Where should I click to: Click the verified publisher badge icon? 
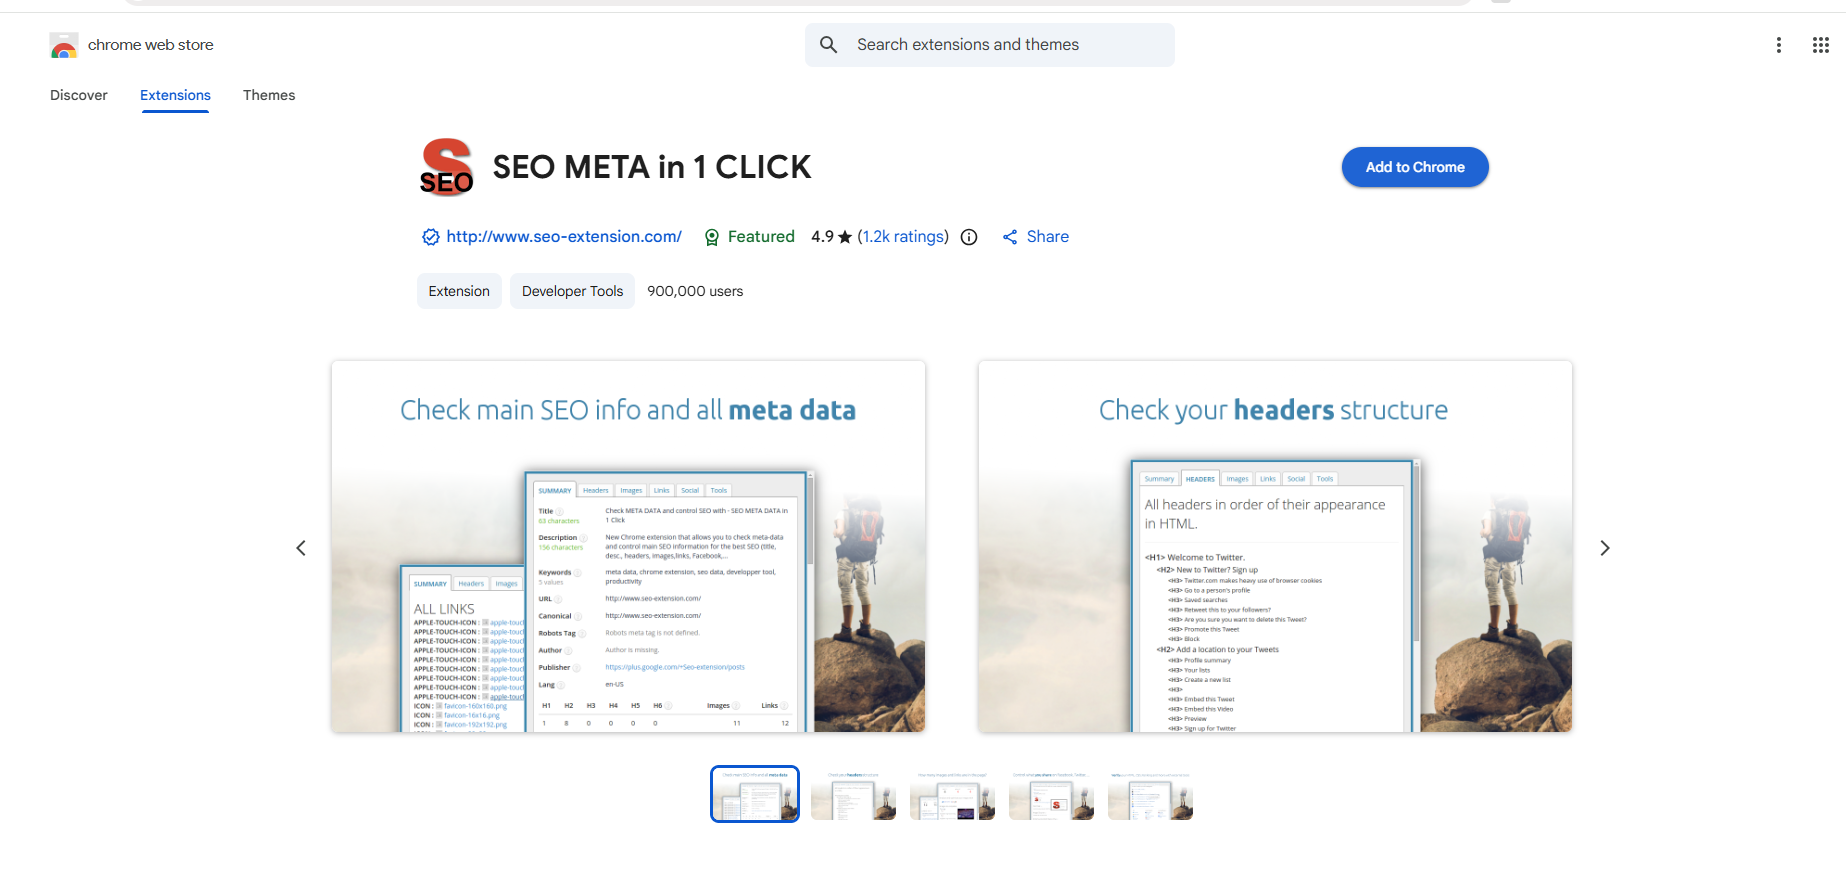[430, 237]
